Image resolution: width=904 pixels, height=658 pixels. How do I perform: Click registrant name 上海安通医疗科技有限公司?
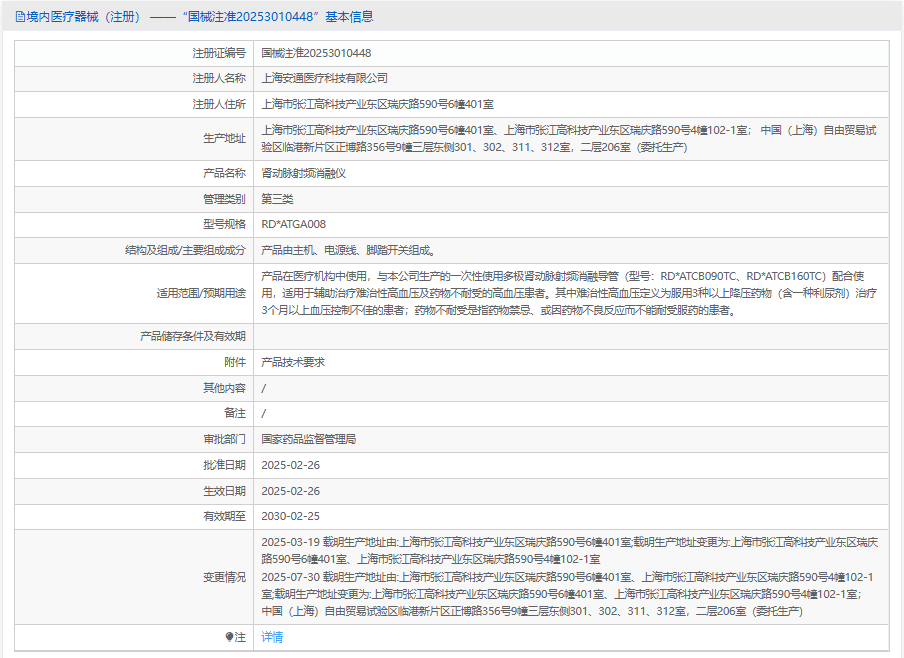coord(324,78)
